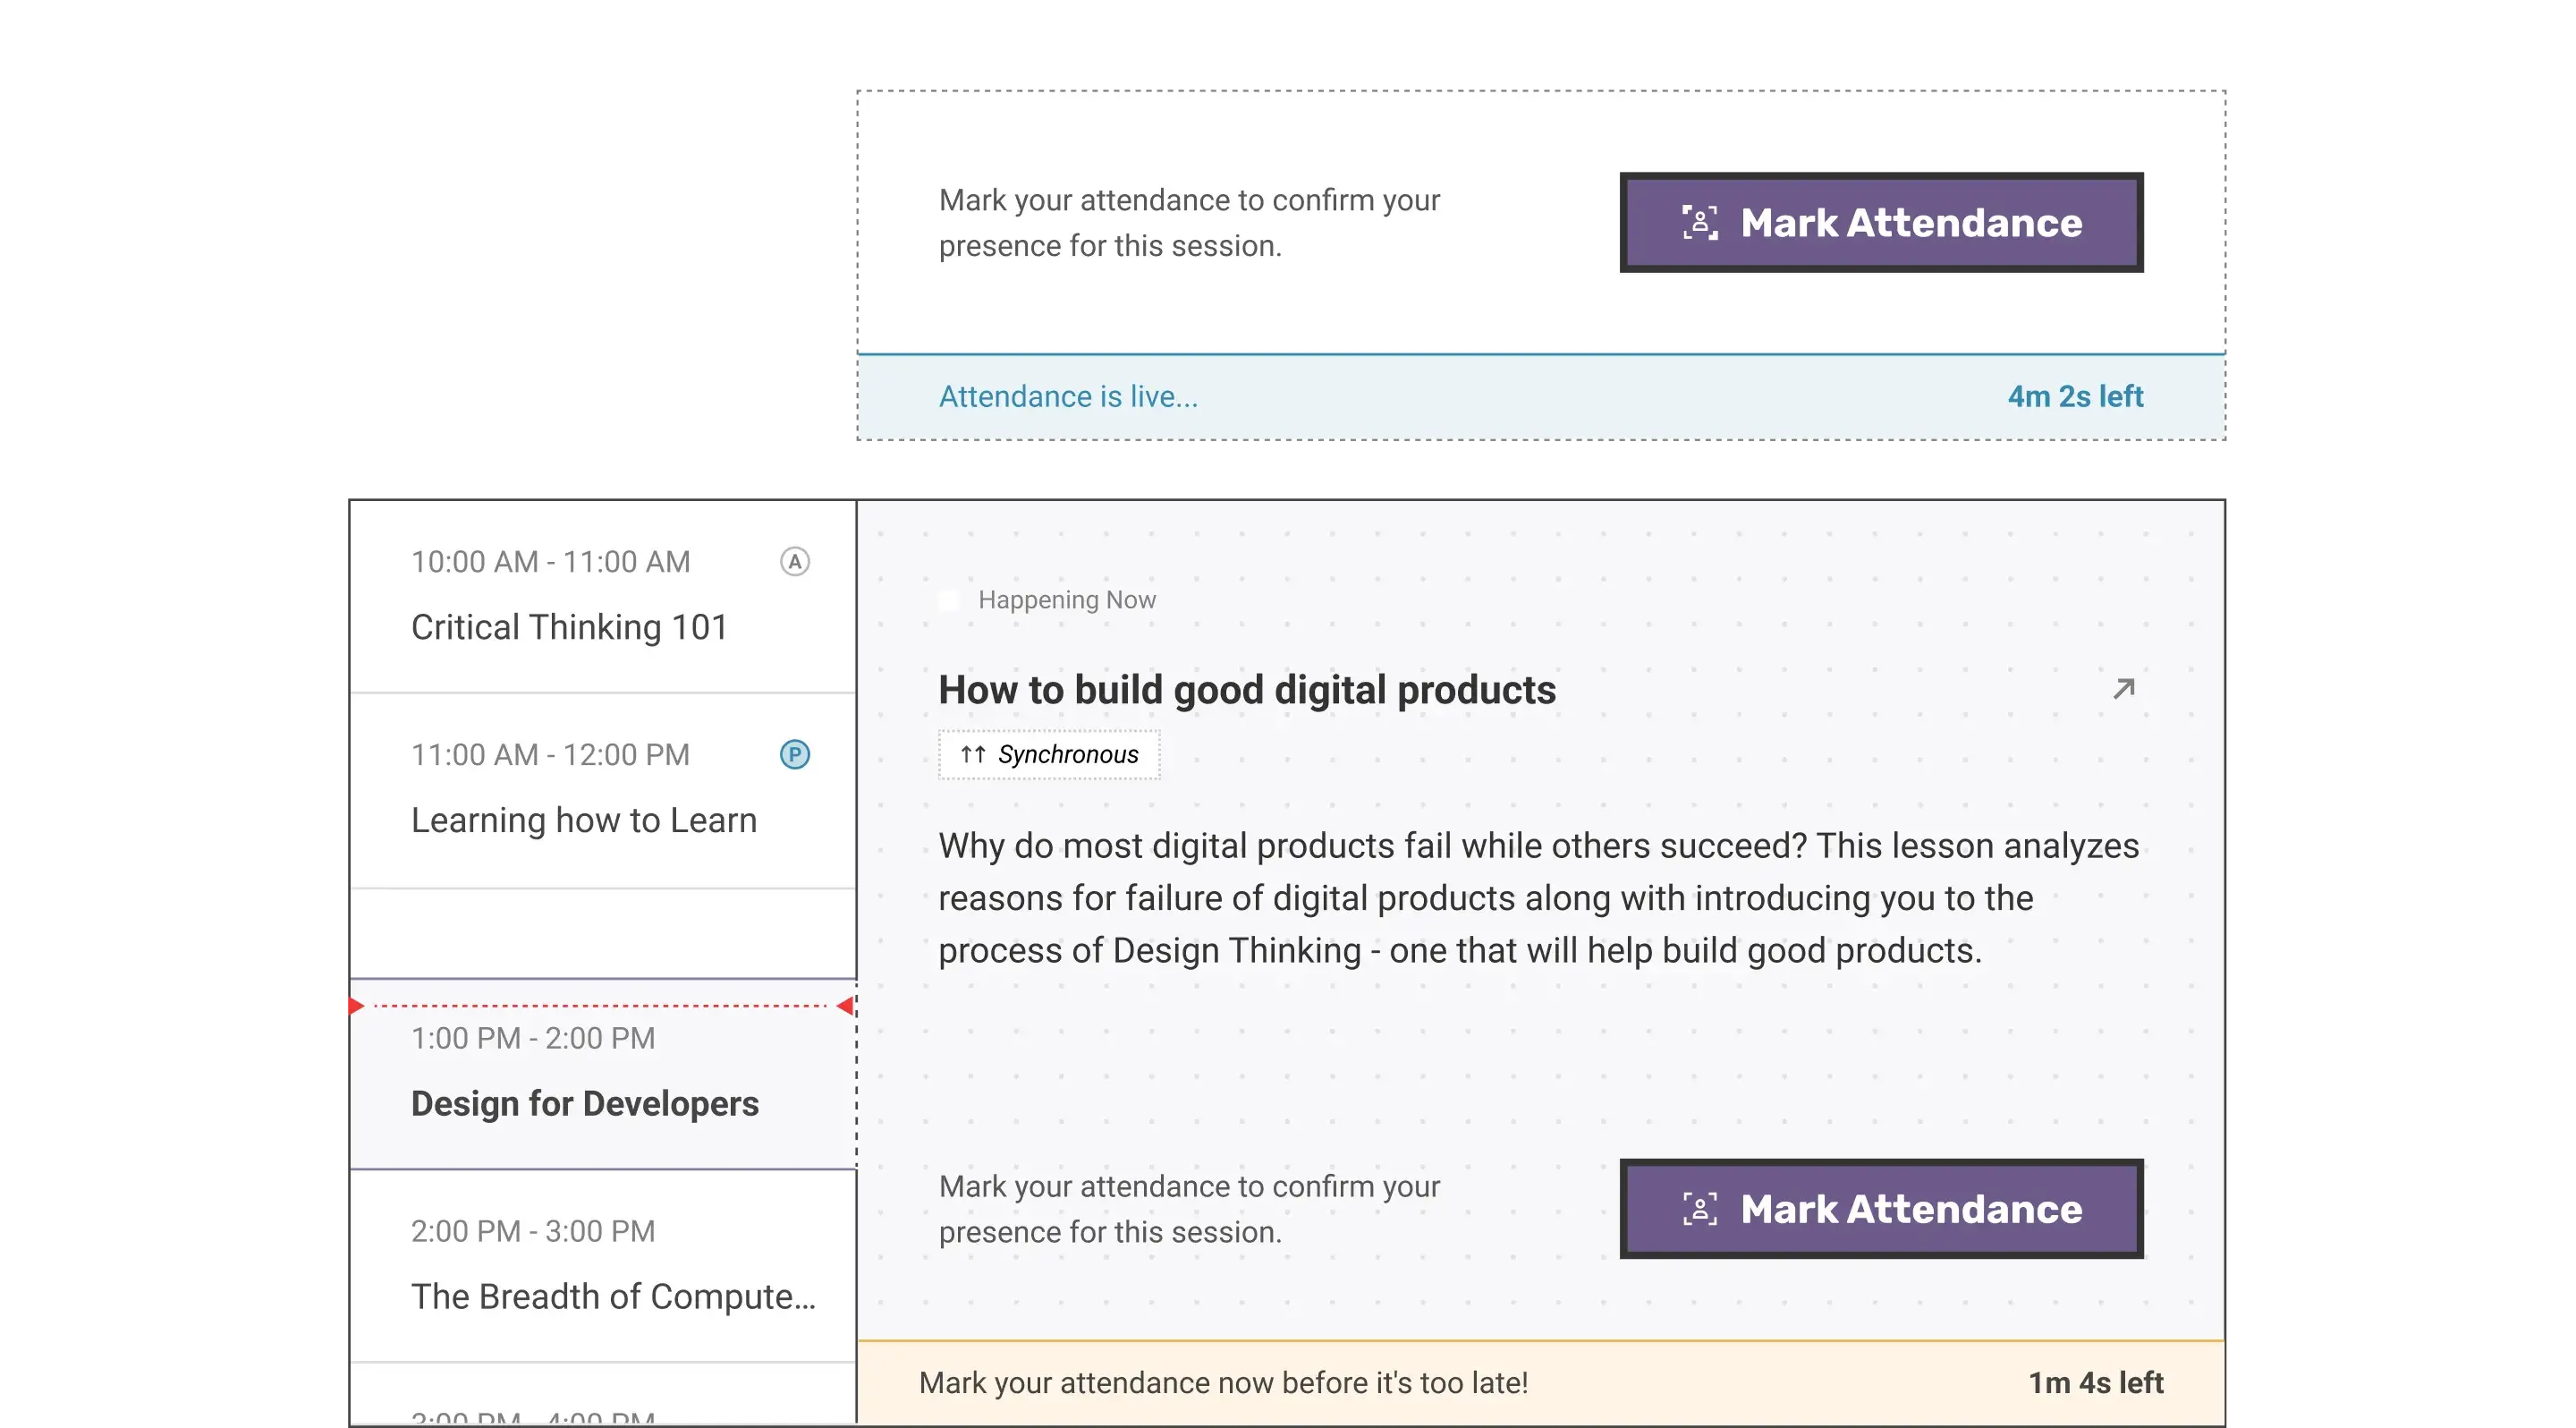Click the Attendance is live... status text

(1068, 397)
